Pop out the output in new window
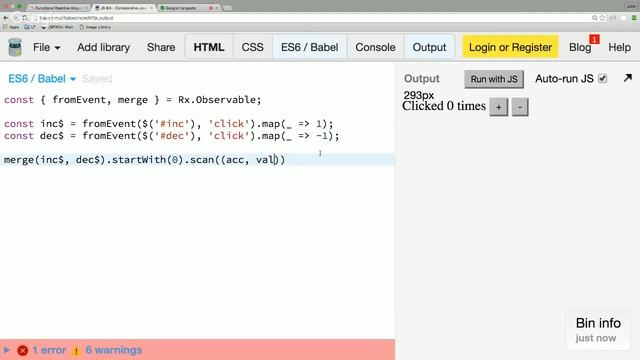 [x=628, y=78]
